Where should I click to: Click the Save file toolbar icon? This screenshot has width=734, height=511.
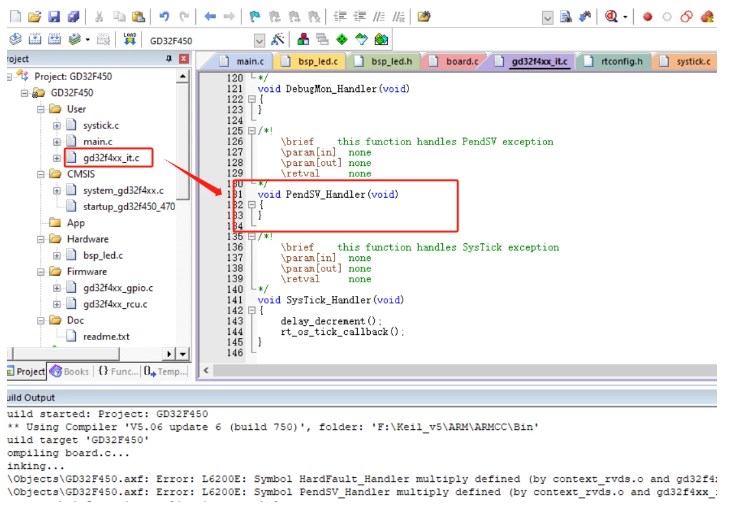click(55, 17)
